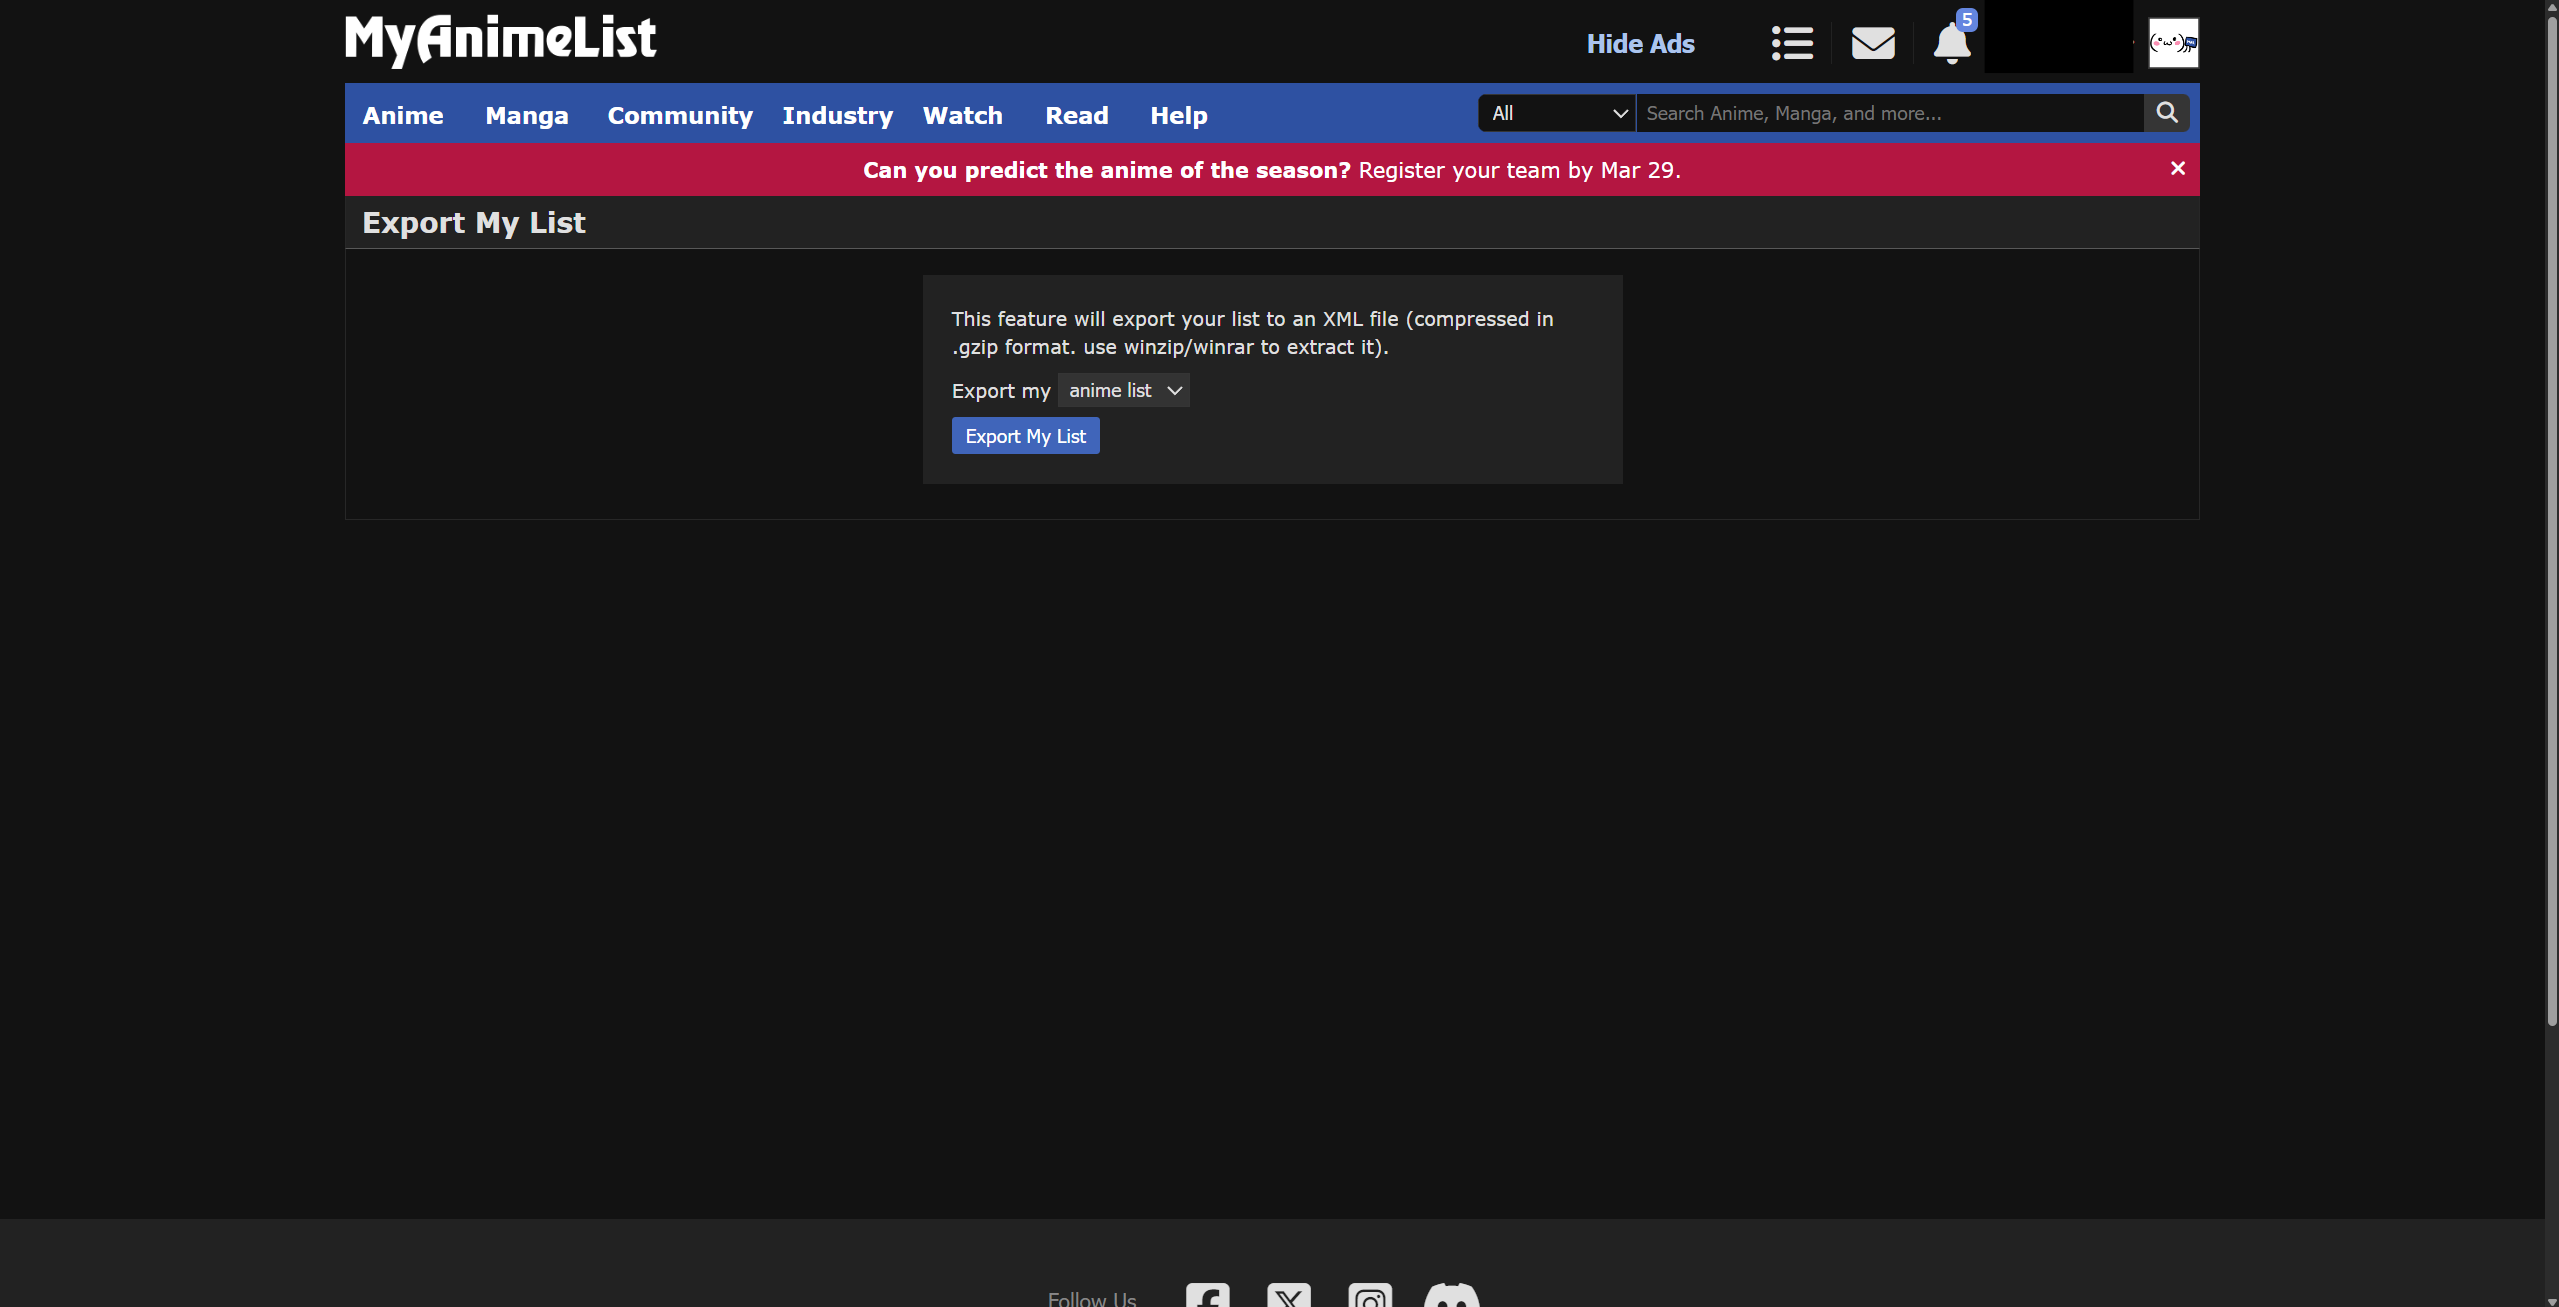The image size is (2559, 1307).
Task: Open the quick list menu icon in header
Action: click(x=1790, y=43)
